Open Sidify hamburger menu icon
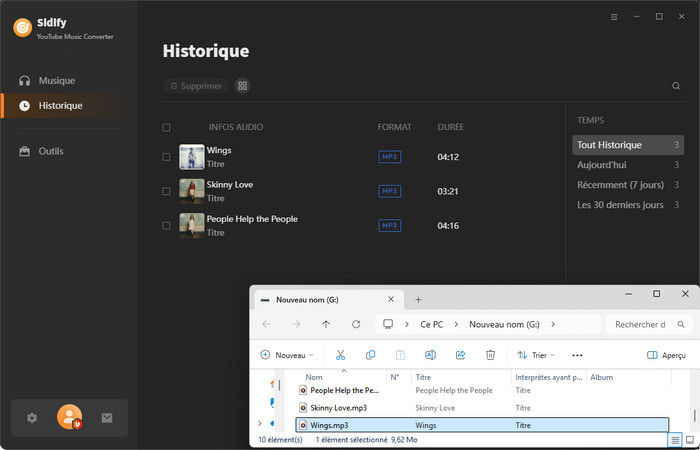 pyautogui.click(x=614, y=17)
